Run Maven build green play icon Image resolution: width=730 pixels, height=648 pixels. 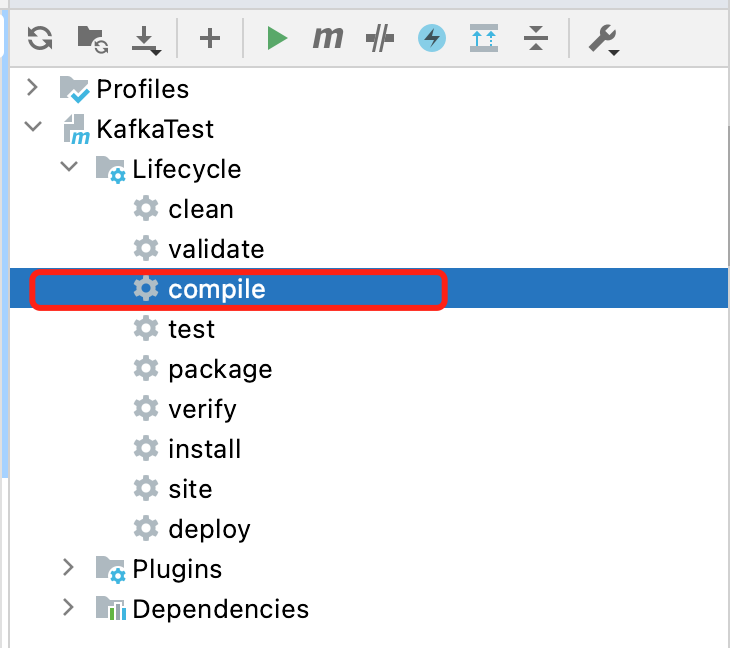(277, 38)
